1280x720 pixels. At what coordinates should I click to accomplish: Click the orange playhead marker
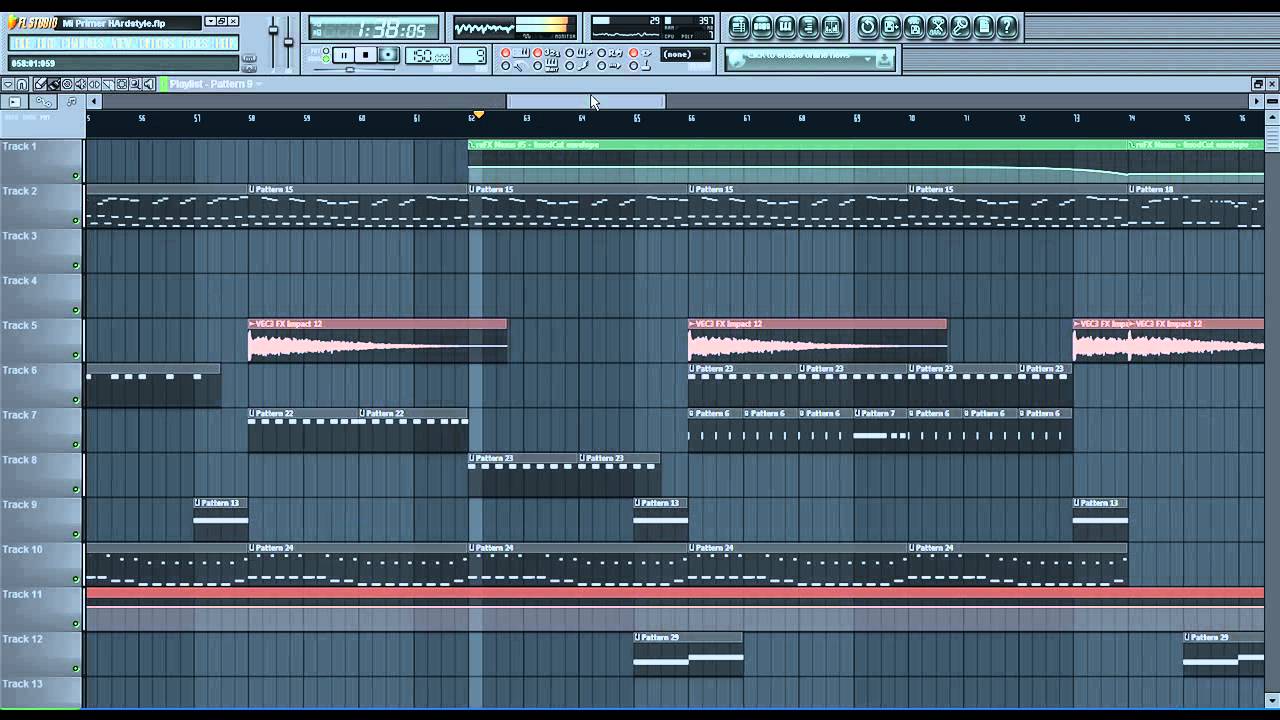point(479,115)
